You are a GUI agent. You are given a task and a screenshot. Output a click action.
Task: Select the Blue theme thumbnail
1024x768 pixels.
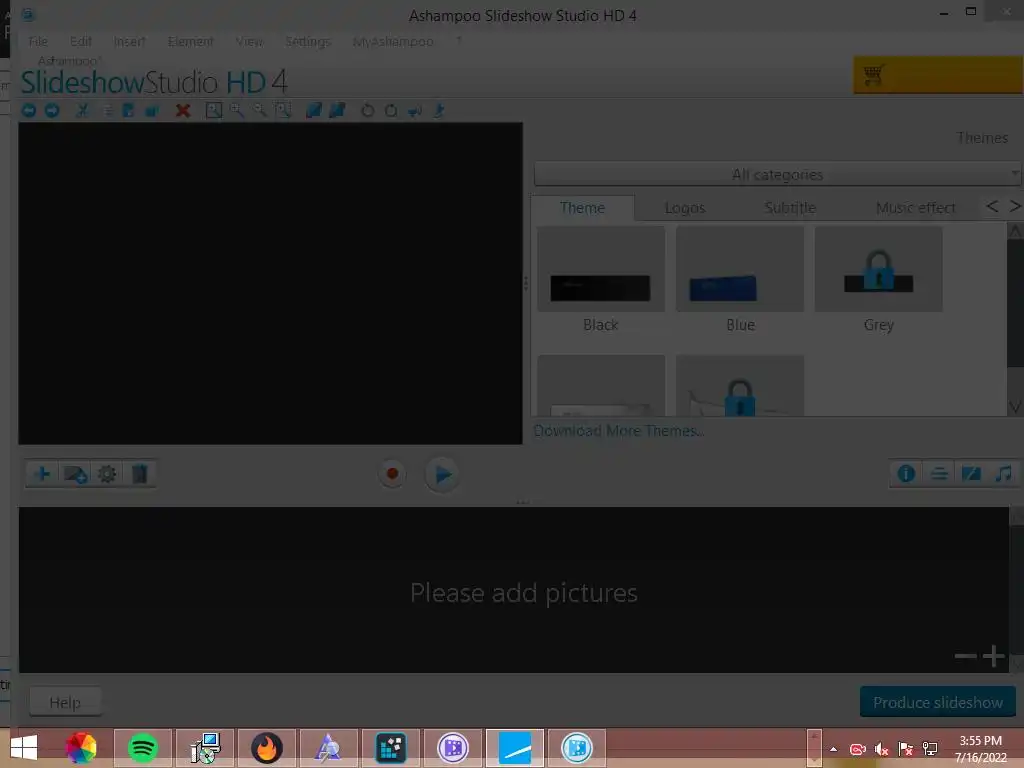point(740,269)
